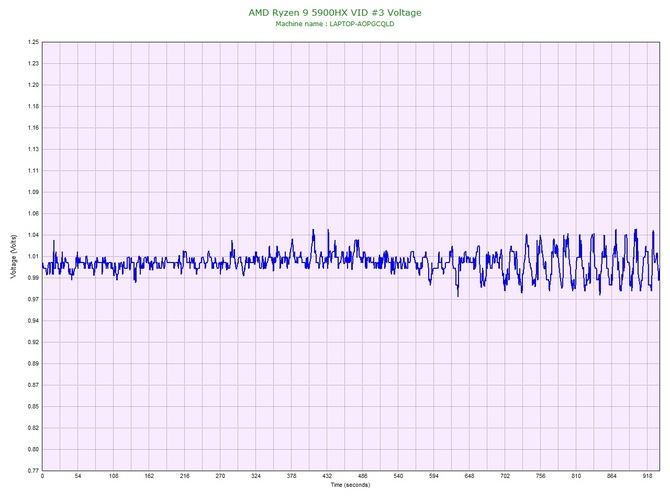This screenshot has width=670, height=502.
Task: Click the 324 seconds time axis label
Action: pos(256,476)
